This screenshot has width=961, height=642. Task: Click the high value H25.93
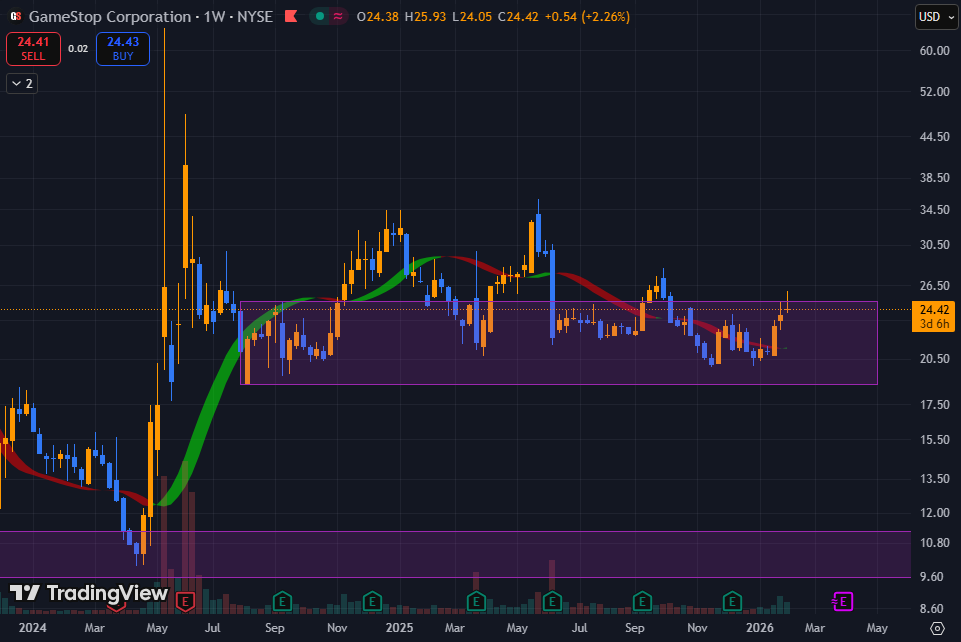pyautogui.click(x=425, y=17)
